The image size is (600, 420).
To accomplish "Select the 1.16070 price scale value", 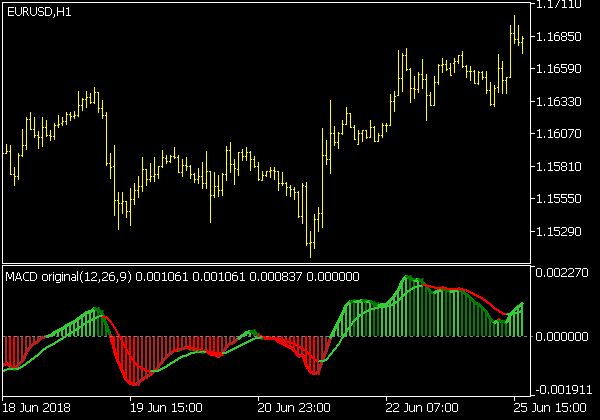I will pos(560,134).
